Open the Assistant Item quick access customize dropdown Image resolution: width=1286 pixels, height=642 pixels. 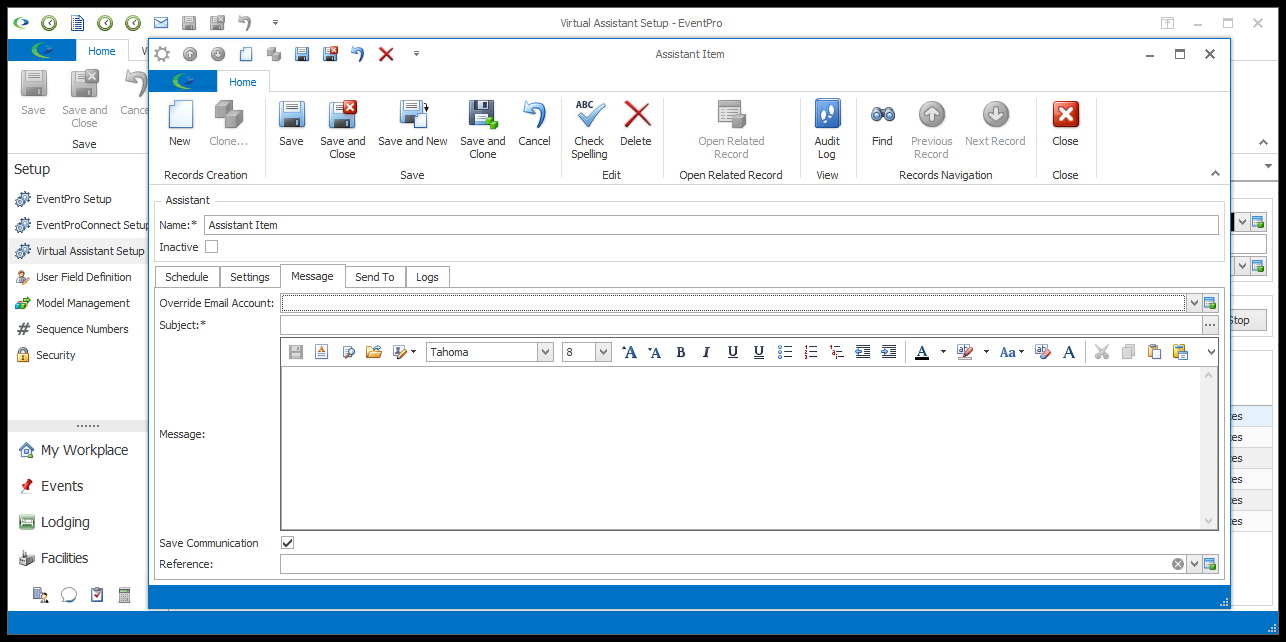[x=416, y=54]
